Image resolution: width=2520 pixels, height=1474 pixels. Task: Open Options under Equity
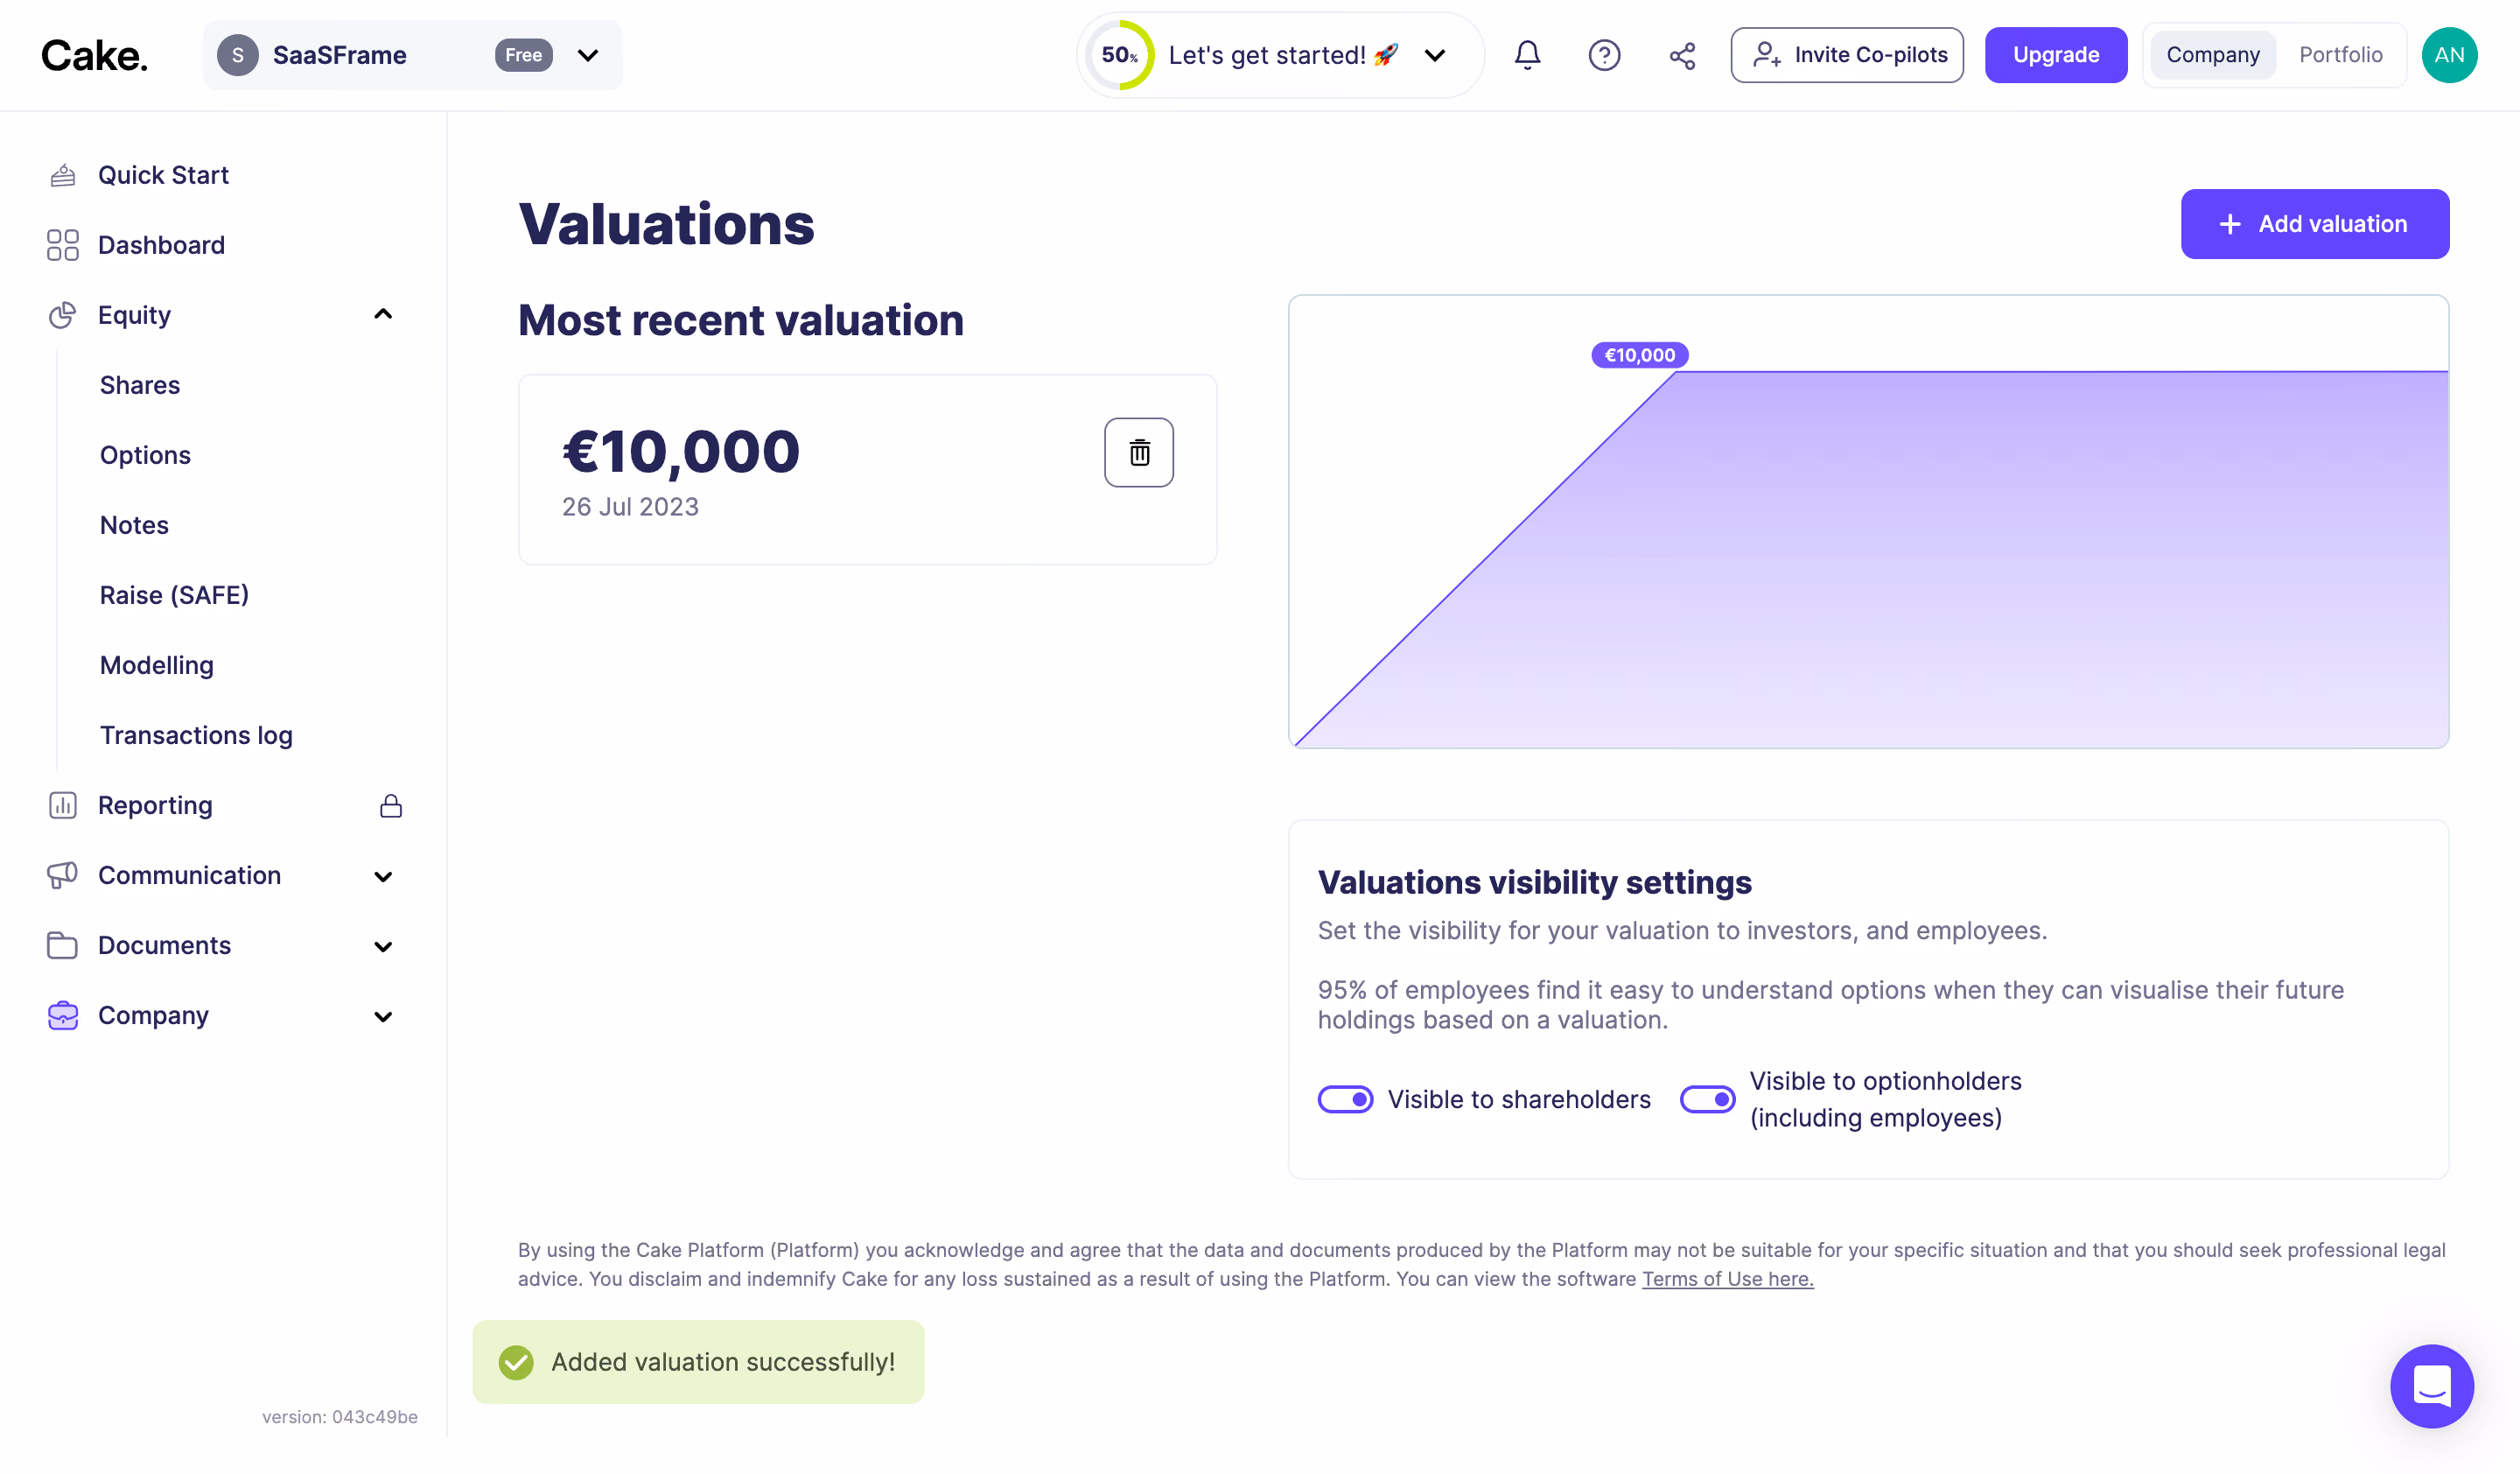pyautogui.click(x=145, y=455)
